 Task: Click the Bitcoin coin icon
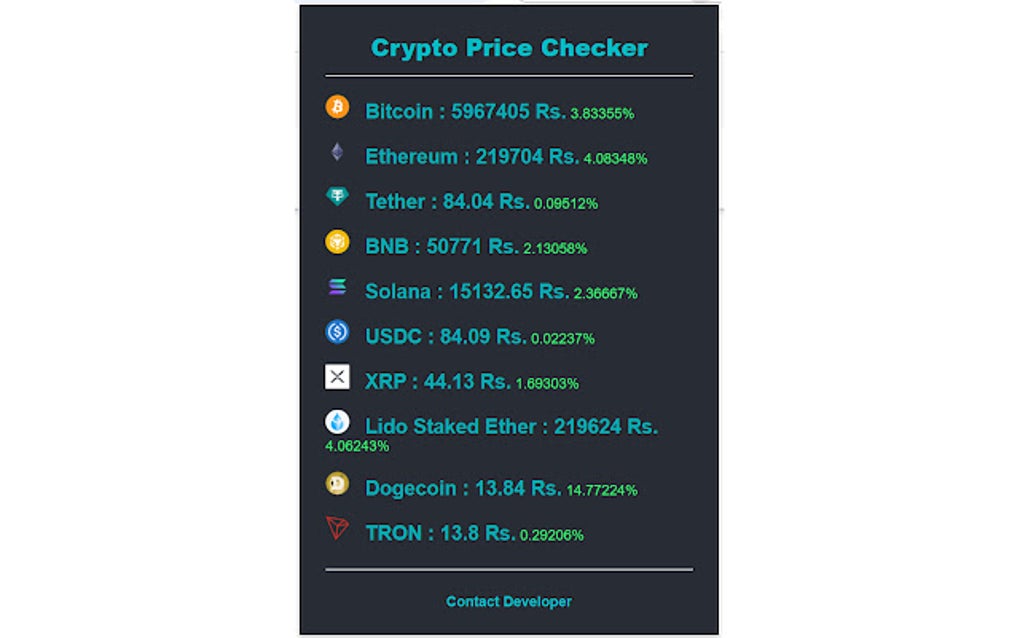tap(338, 108)
